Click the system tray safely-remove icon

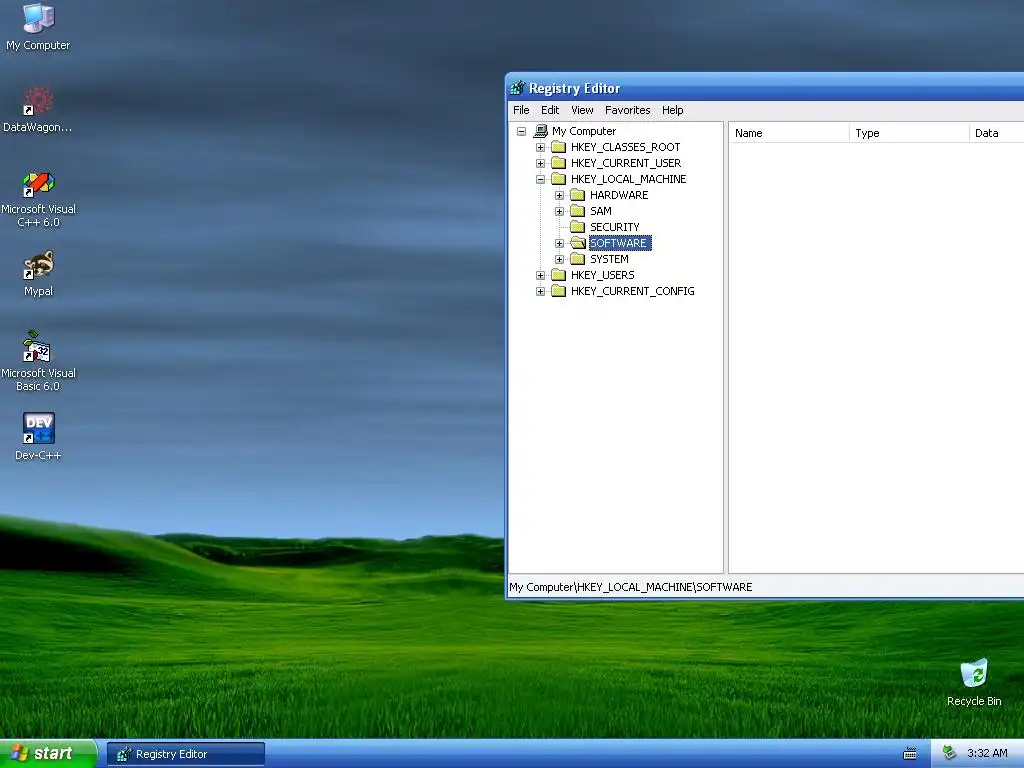[x=950, y=753]
